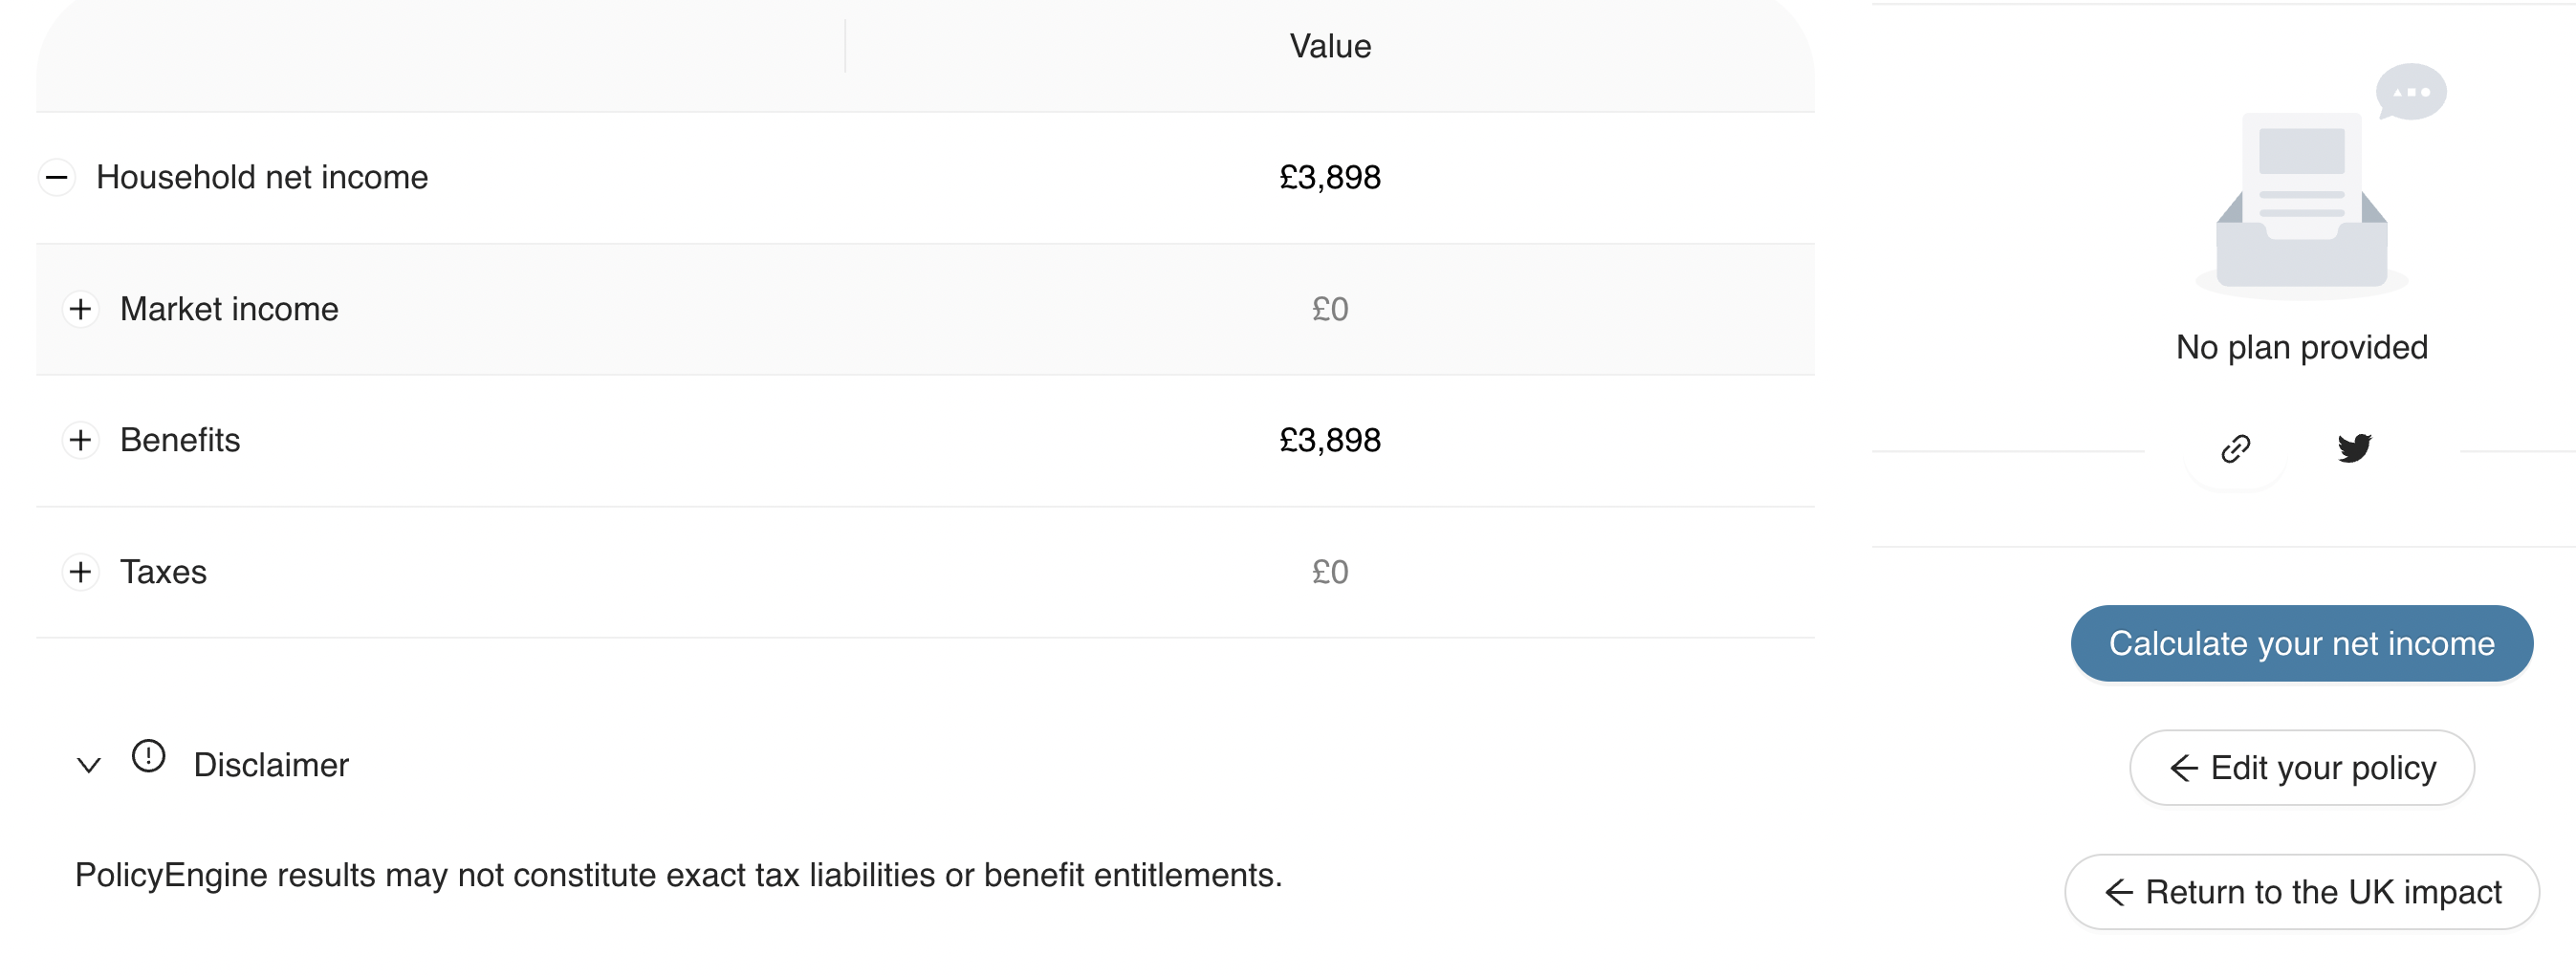
Task: Select the No plan provided label
Action: coord(2301,346)
